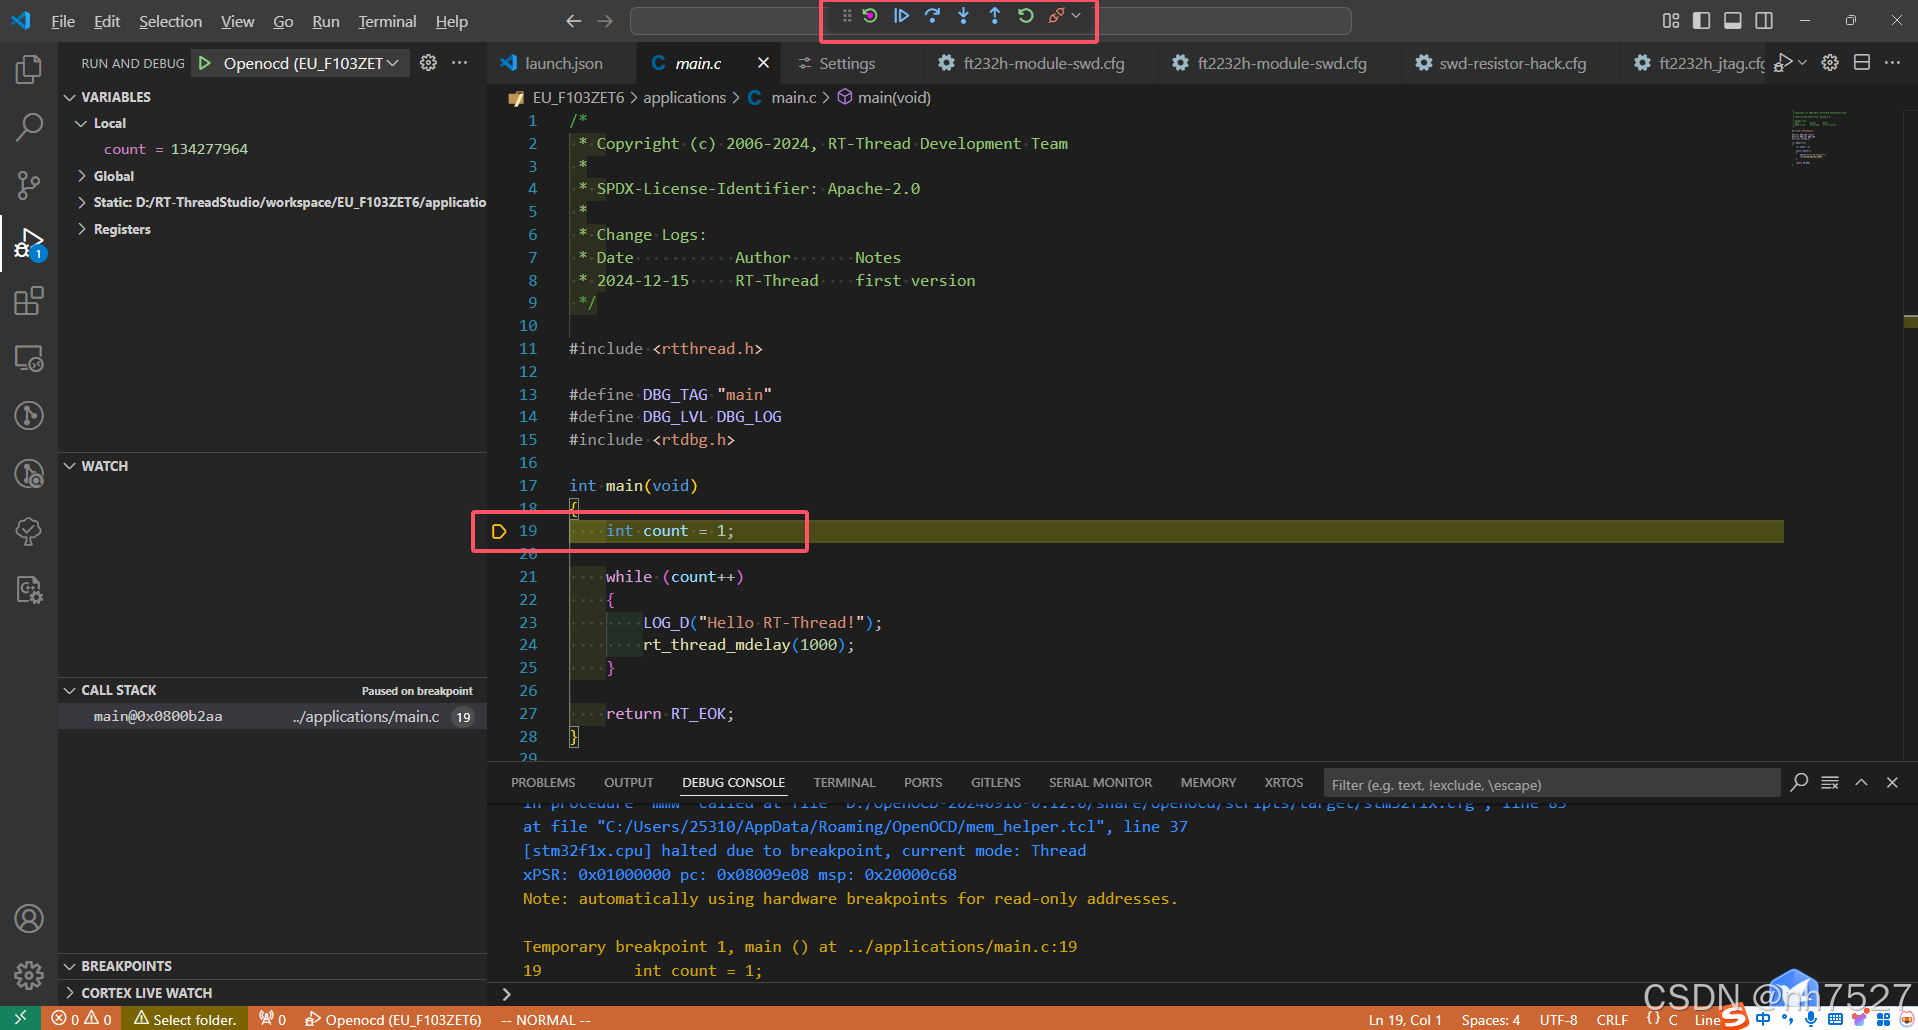Open the Explorer view
1918x1030 pixels.
[29, 69]
